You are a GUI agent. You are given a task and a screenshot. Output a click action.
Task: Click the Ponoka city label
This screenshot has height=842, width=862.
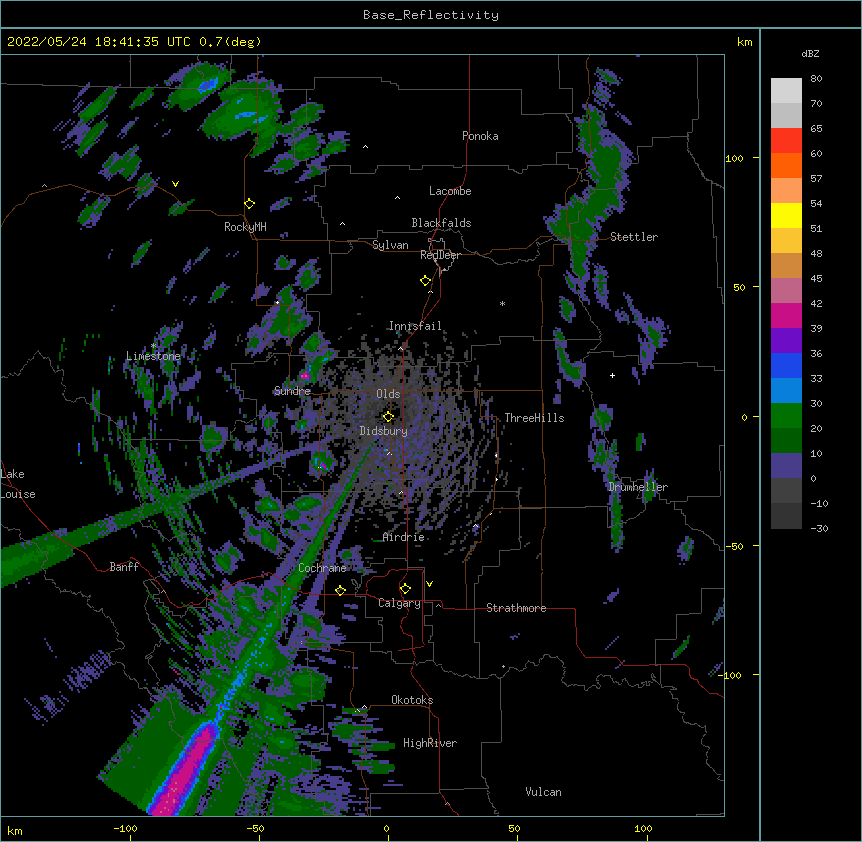point(480,136)
